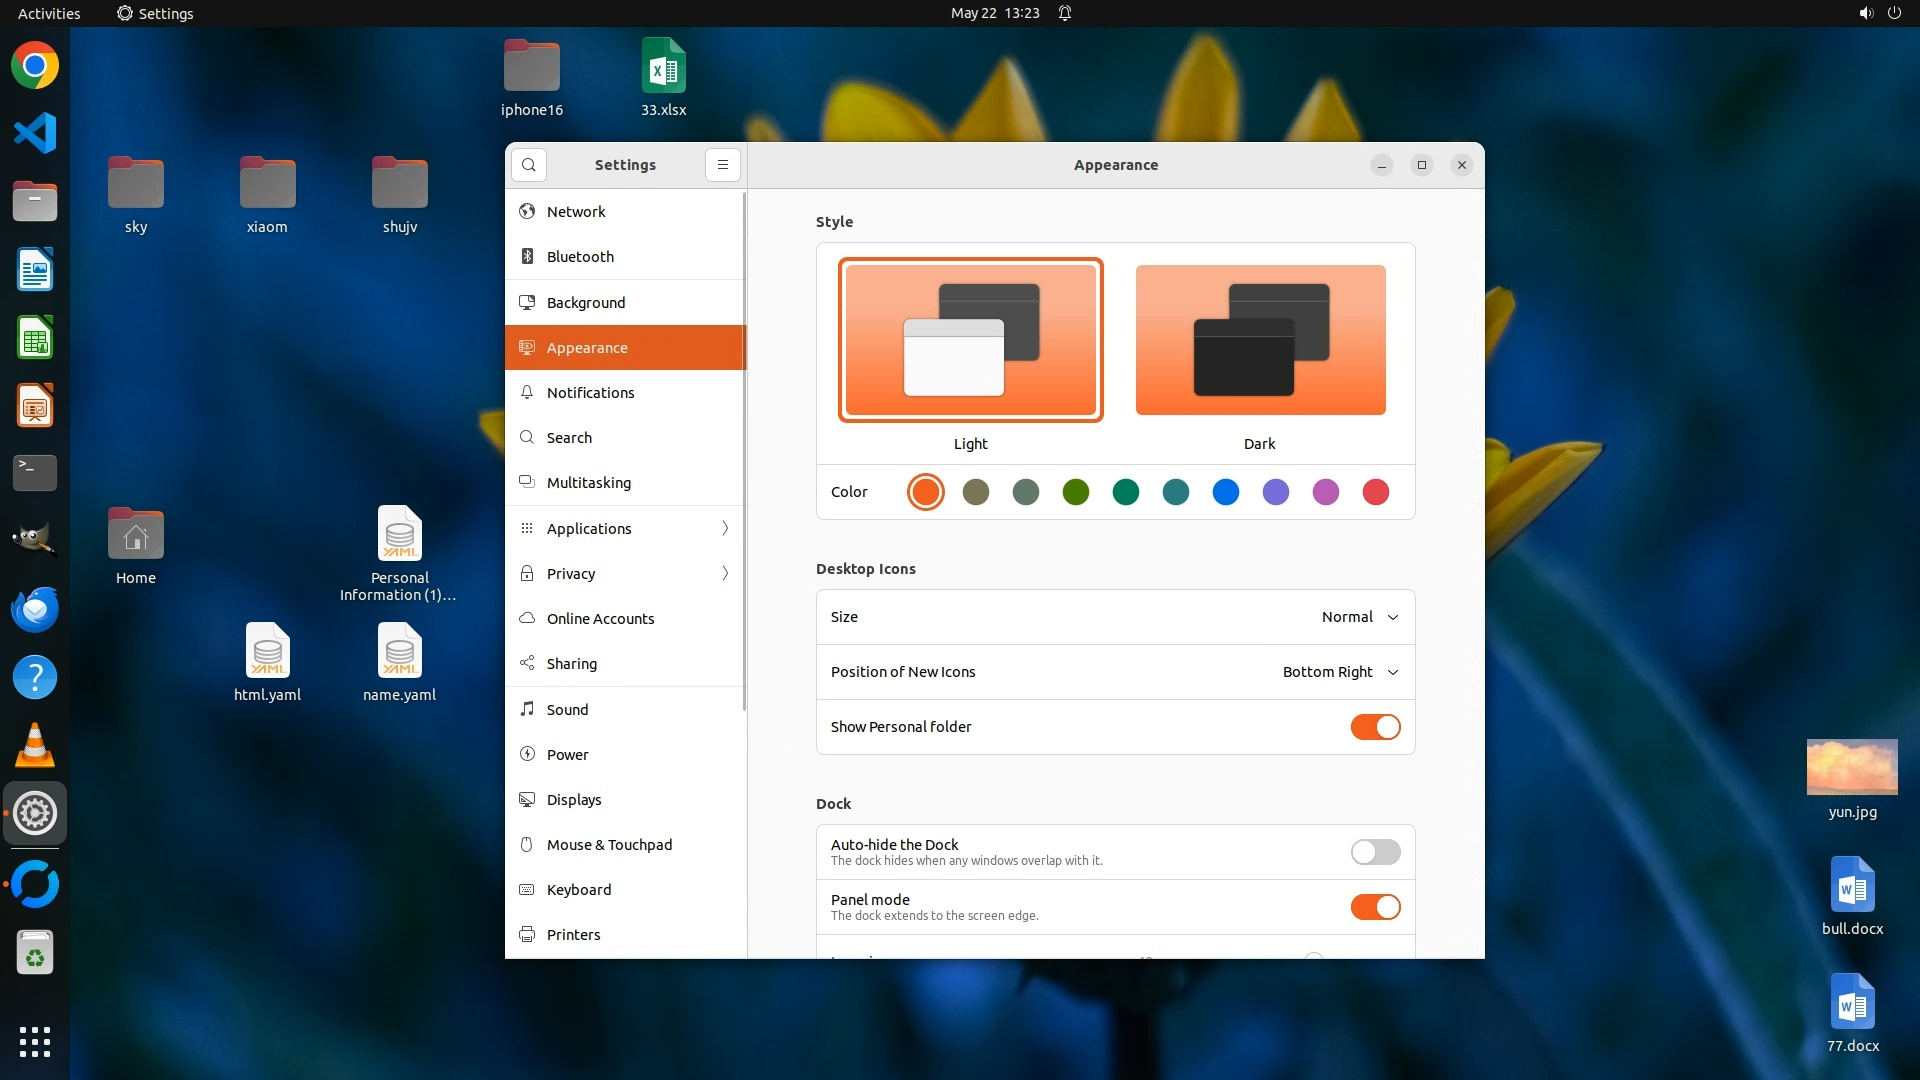Screen dimensions: 1920x1080
Task: Open the Settings hamburger menu
Action: [x=722, y=165]
